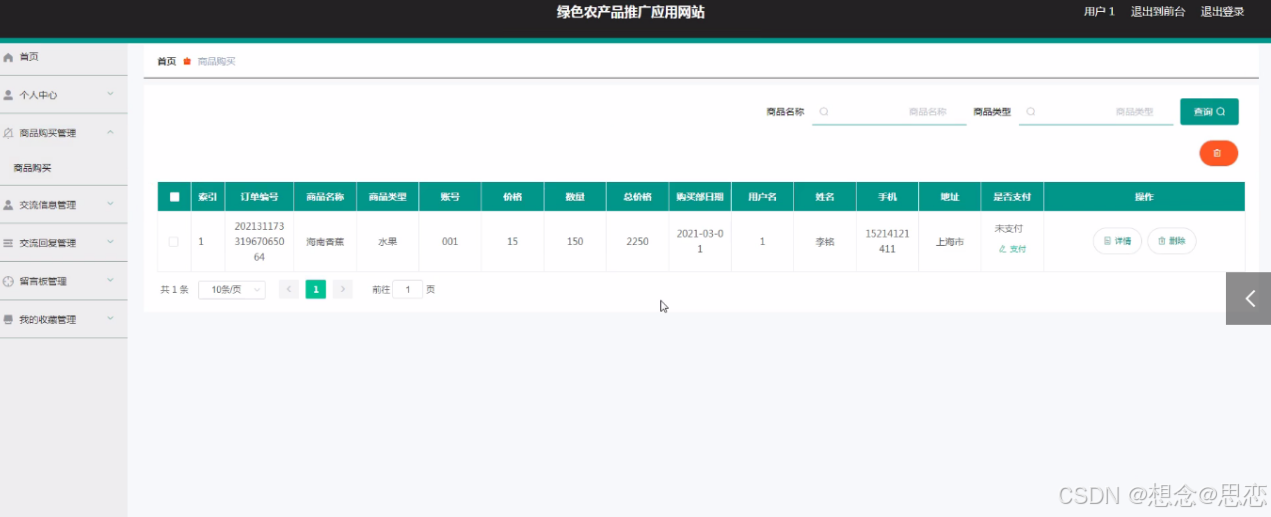Click the site title 绿色农产品推广应用网站
Screen dimensions: 1271x517
point(631,12)
